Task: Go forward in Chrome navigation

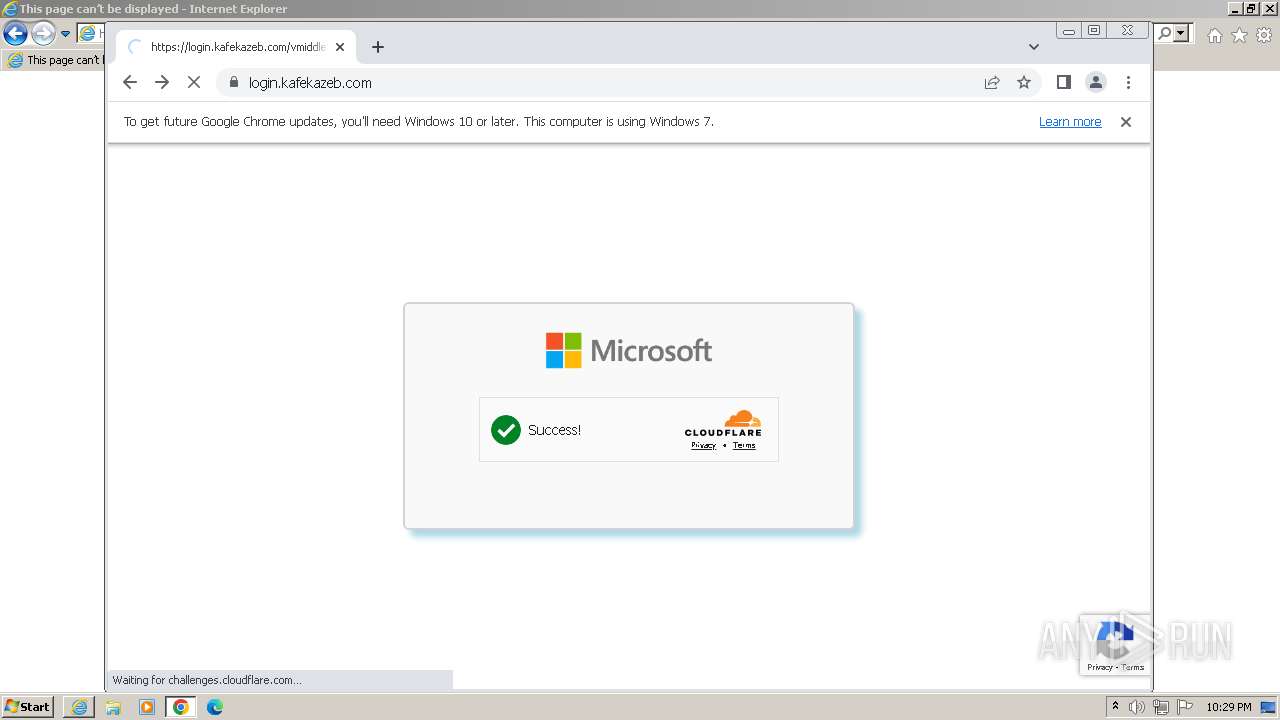Action: (162, 83)
